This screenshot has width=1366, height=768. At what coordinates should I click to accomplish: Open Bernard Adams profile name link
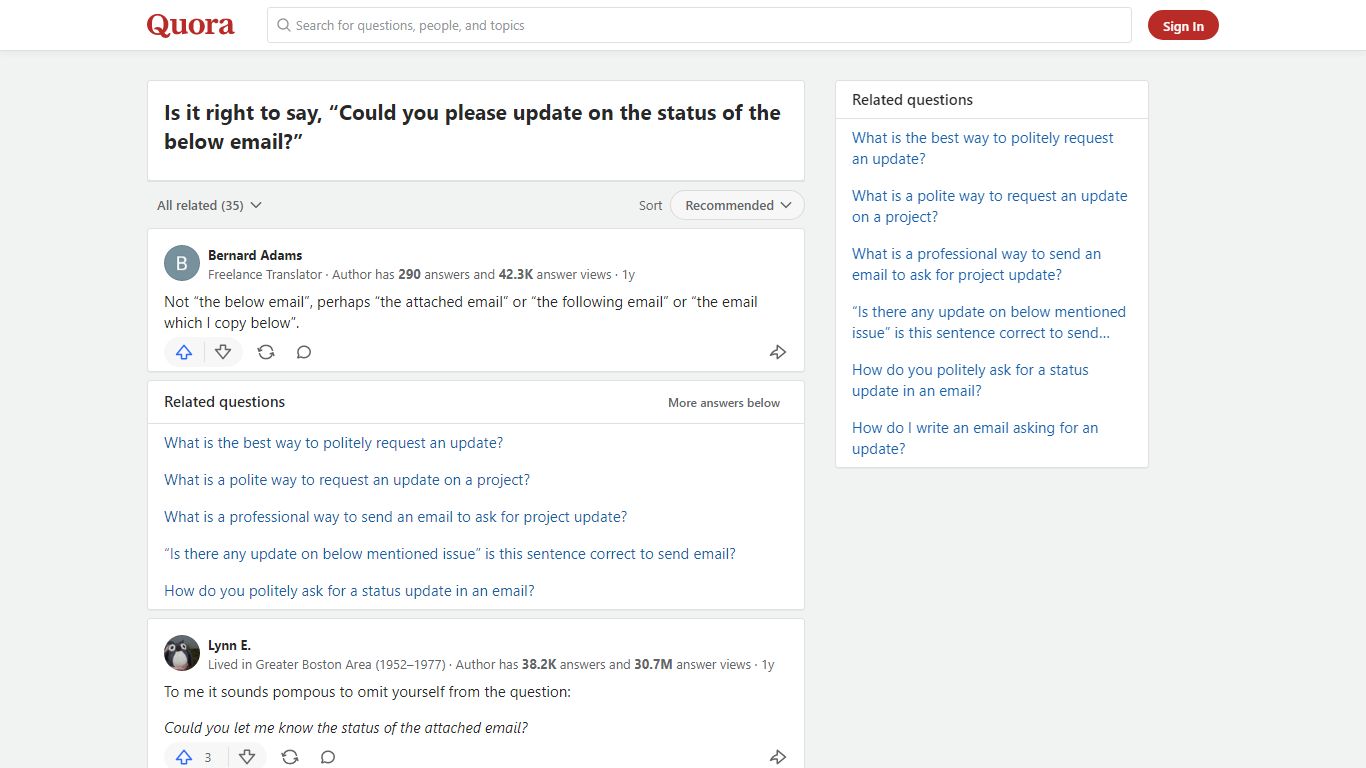[255, 255]
